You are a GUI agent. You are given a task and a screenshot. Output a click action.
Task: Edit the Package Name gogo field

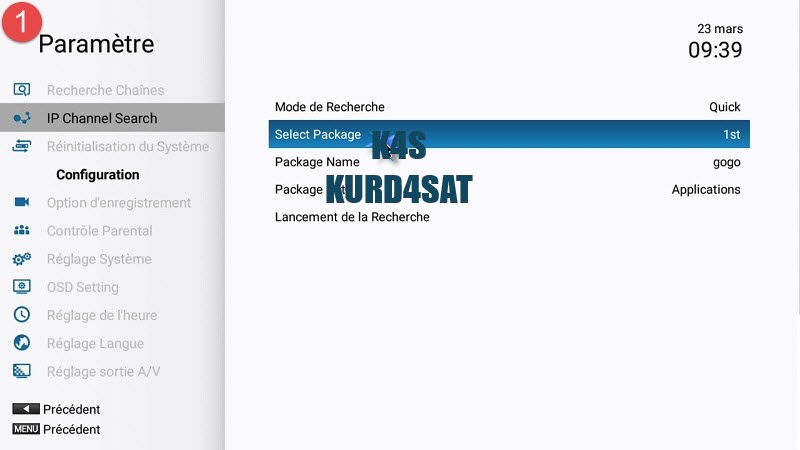click(726, 162)
